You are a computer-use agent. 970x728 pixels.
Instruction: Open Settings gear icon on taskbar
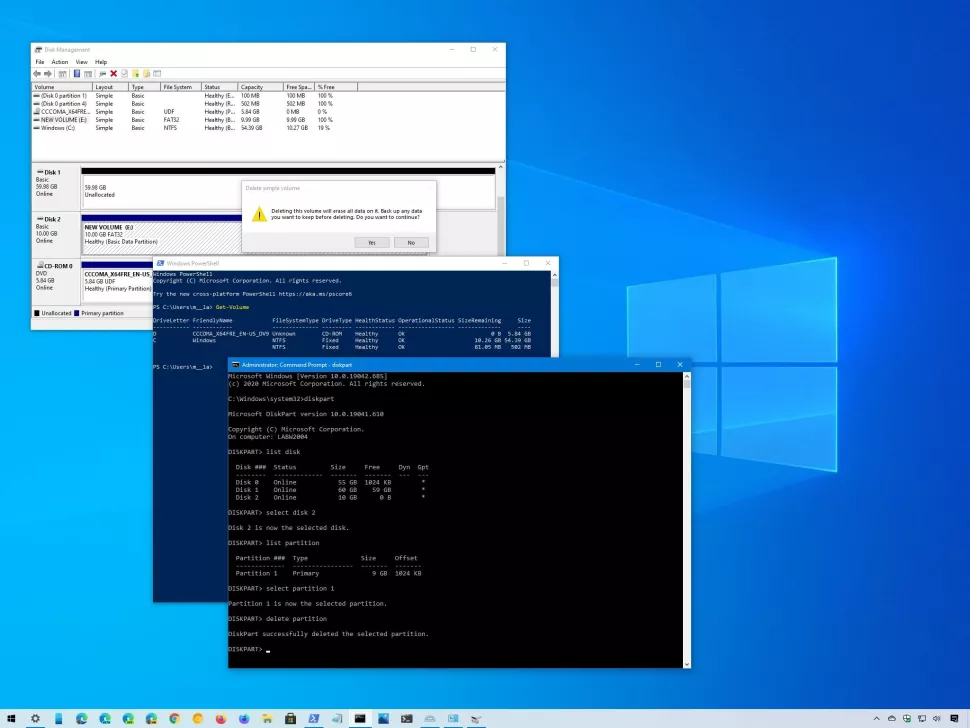[35, 718]
